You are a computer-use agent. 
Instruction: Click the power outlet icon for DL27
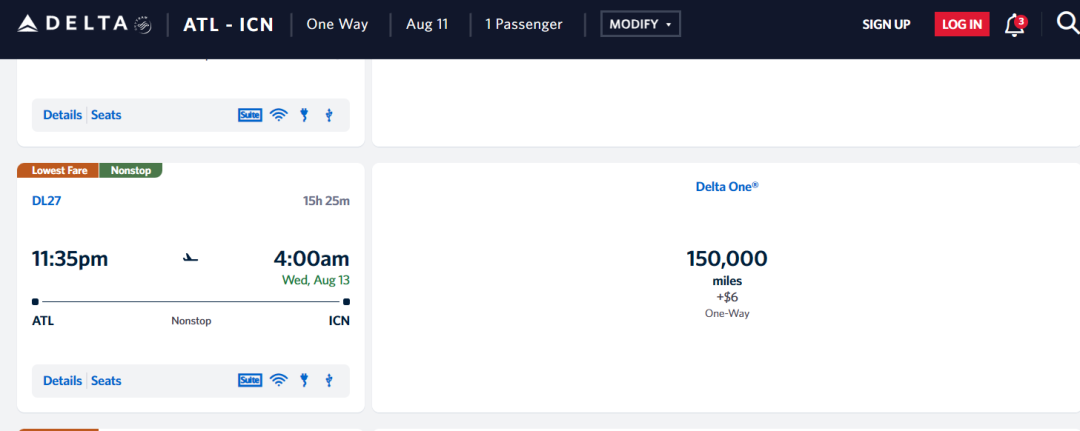(304, 380)
